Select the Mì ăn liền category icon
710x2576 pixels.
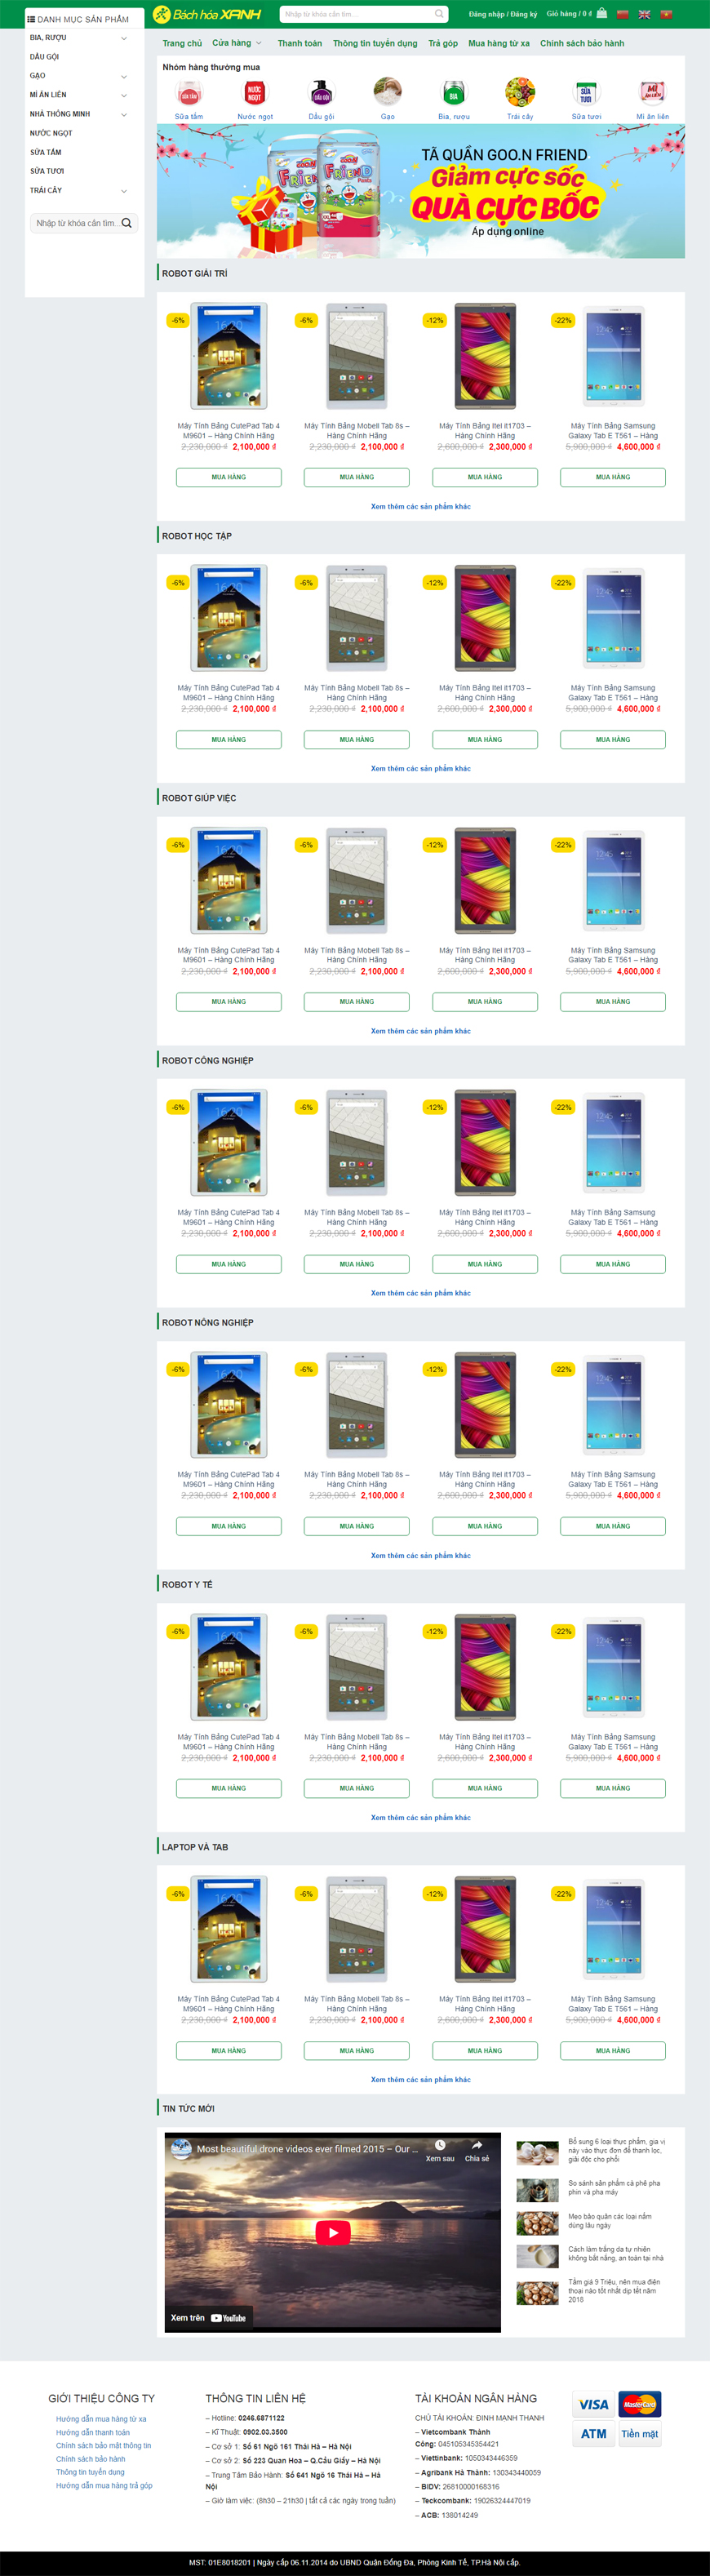click(x=652, y=93)
